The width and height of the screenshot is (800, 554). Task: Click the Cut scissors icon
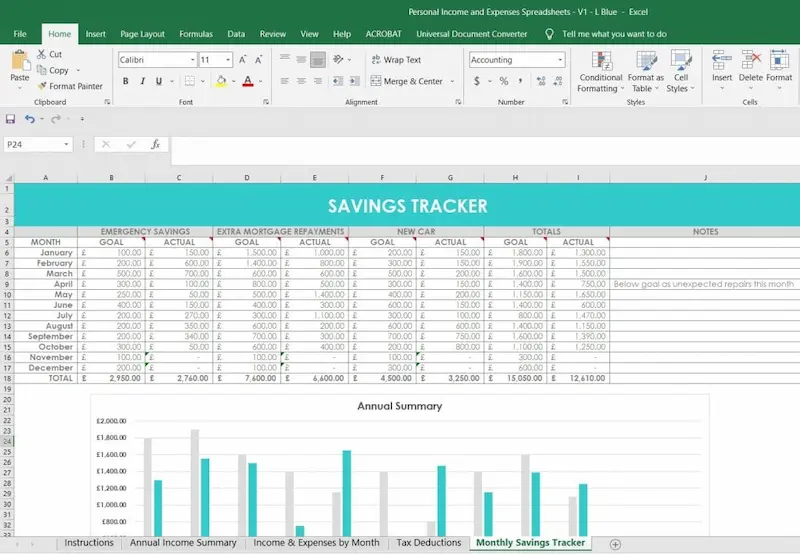tap(41, 54)
